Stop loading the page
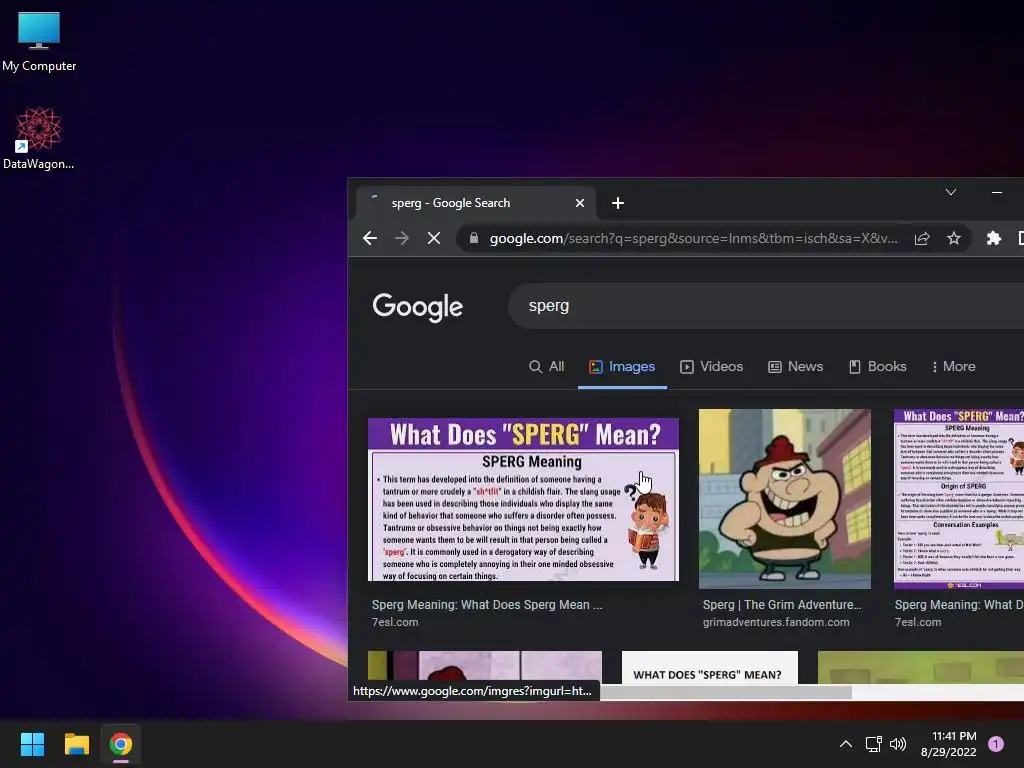Viewport: 1024px width, 768px height. (x=434, y=238)
